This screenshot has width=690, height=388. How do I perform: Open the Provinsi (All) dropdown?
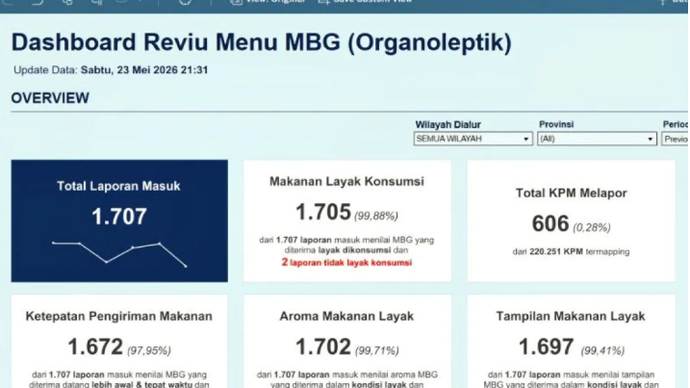pos(596,139)
